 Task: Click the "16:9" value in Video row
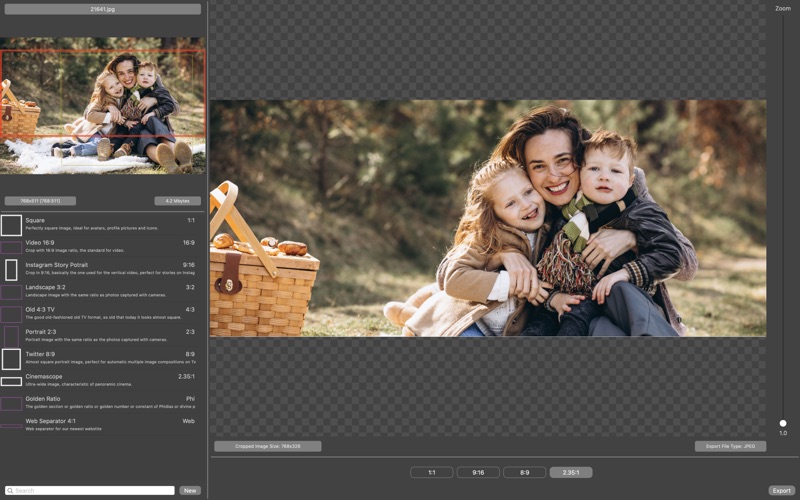[x=189, y=242]
